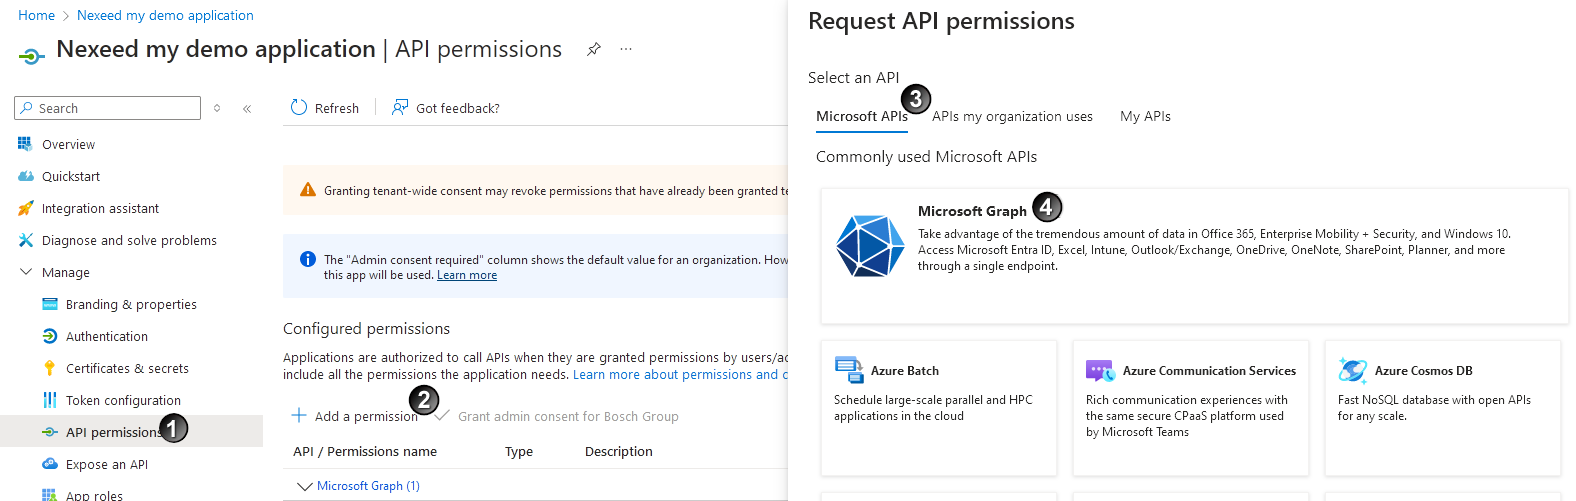The image size is (1576, 501).
Task: Open Diagnose and solve problems
Action: click(x=129, y=240)
